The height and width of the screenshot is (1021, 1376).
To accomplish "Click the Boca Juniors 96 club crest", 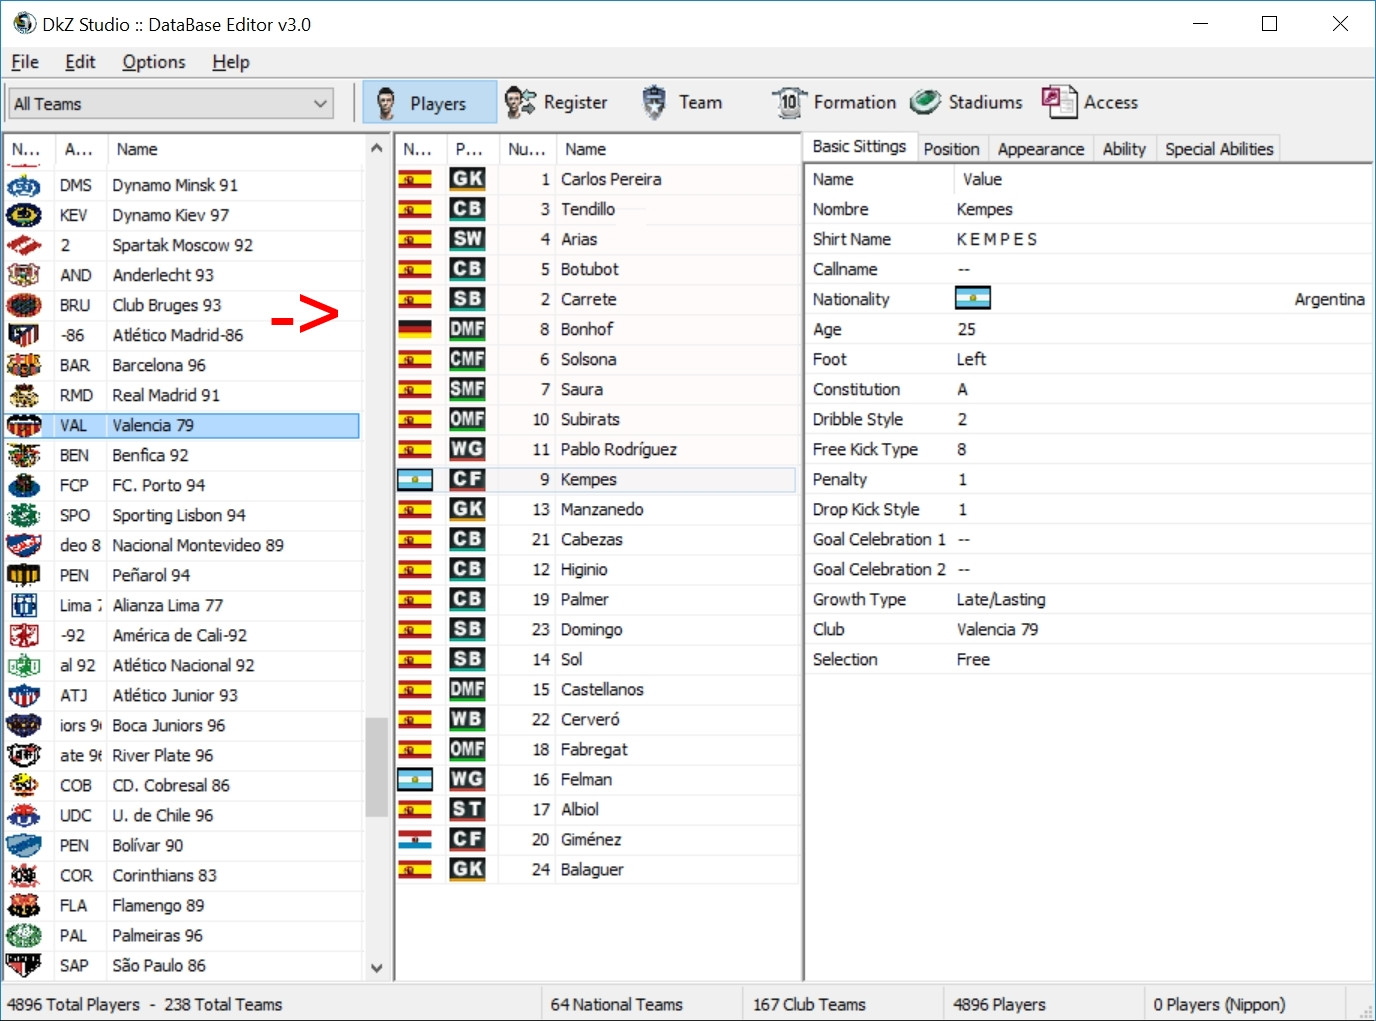I will tap(24, 725).
